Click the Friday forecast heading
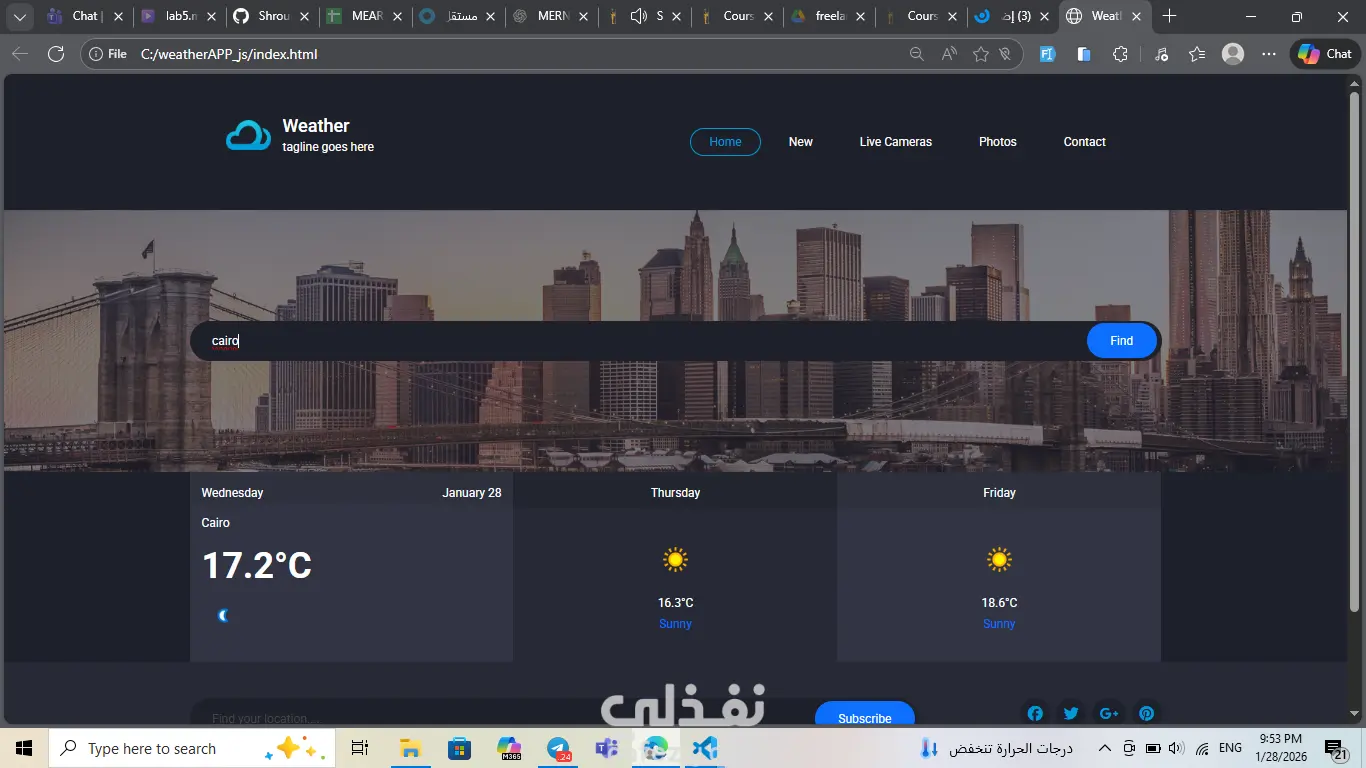 click(999, 493)
